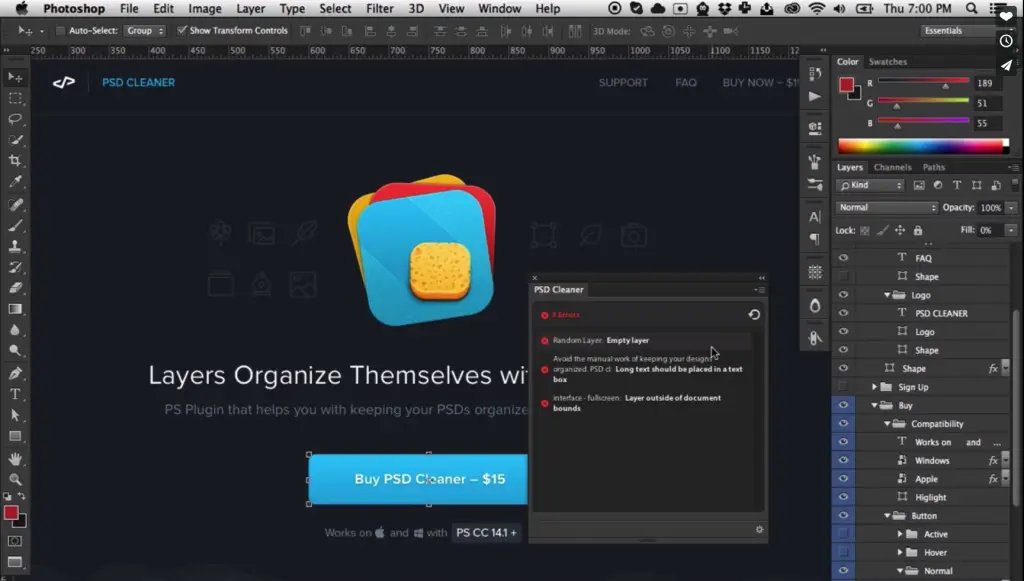Collapse the Compatibility group
Image resolution: width=1024 pixels, height=581 pixels.
click(887, 424)
